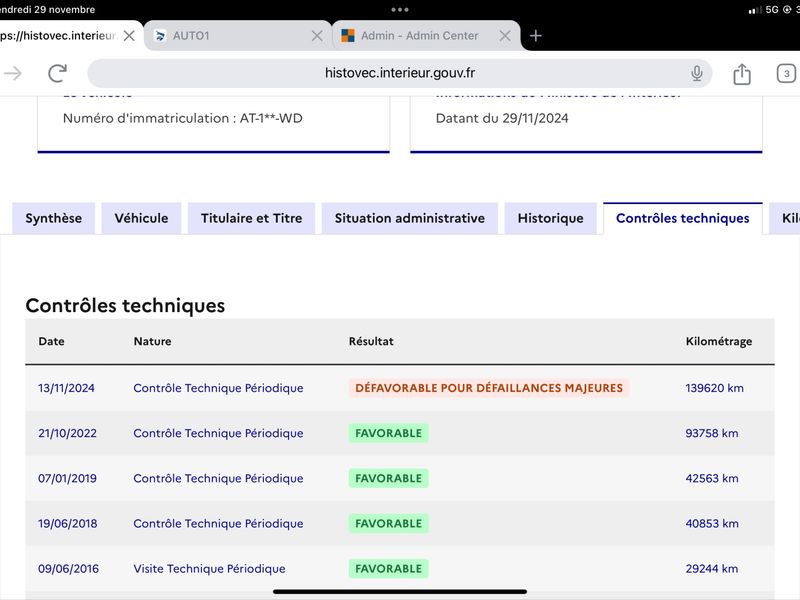Click the Date column header
Screen dimensions: 800x600
coord(52,341)
